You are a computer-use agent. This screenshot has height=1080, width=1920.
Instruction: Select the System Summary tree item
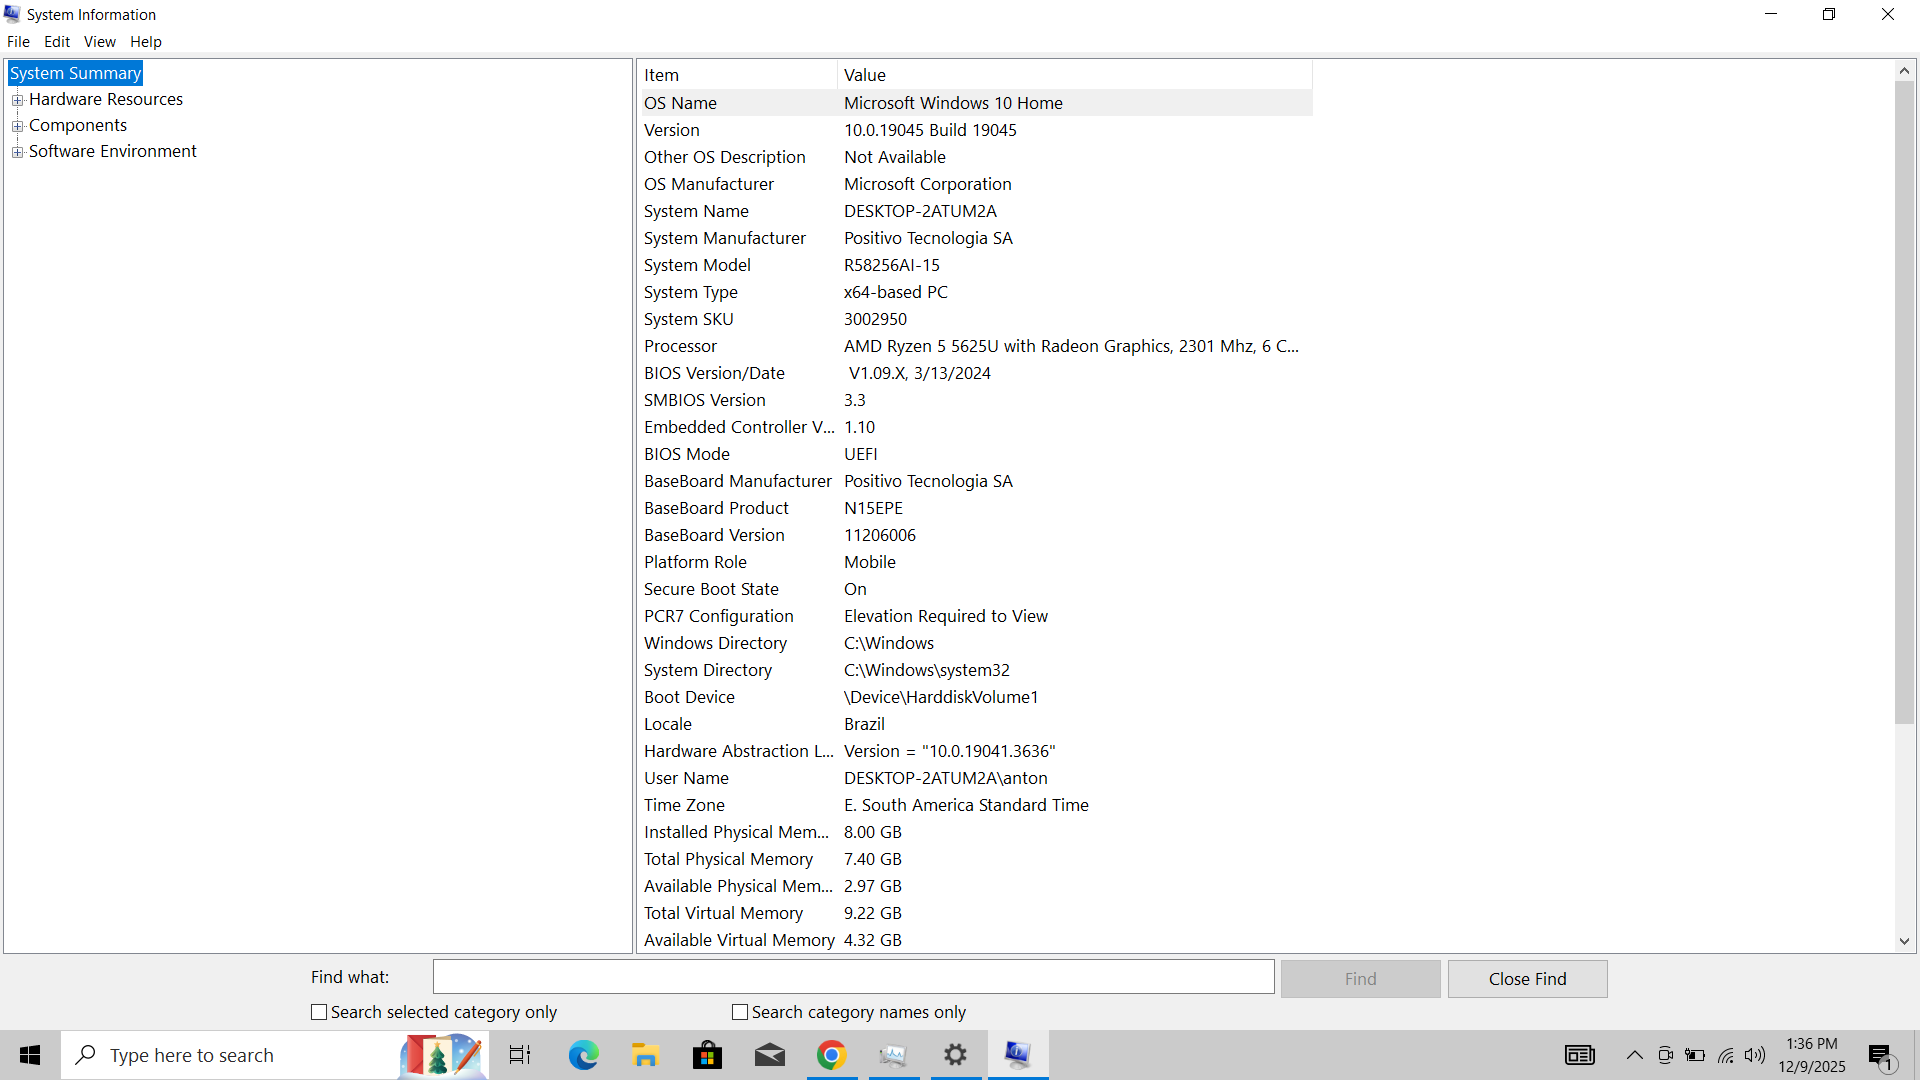[75, 73]
